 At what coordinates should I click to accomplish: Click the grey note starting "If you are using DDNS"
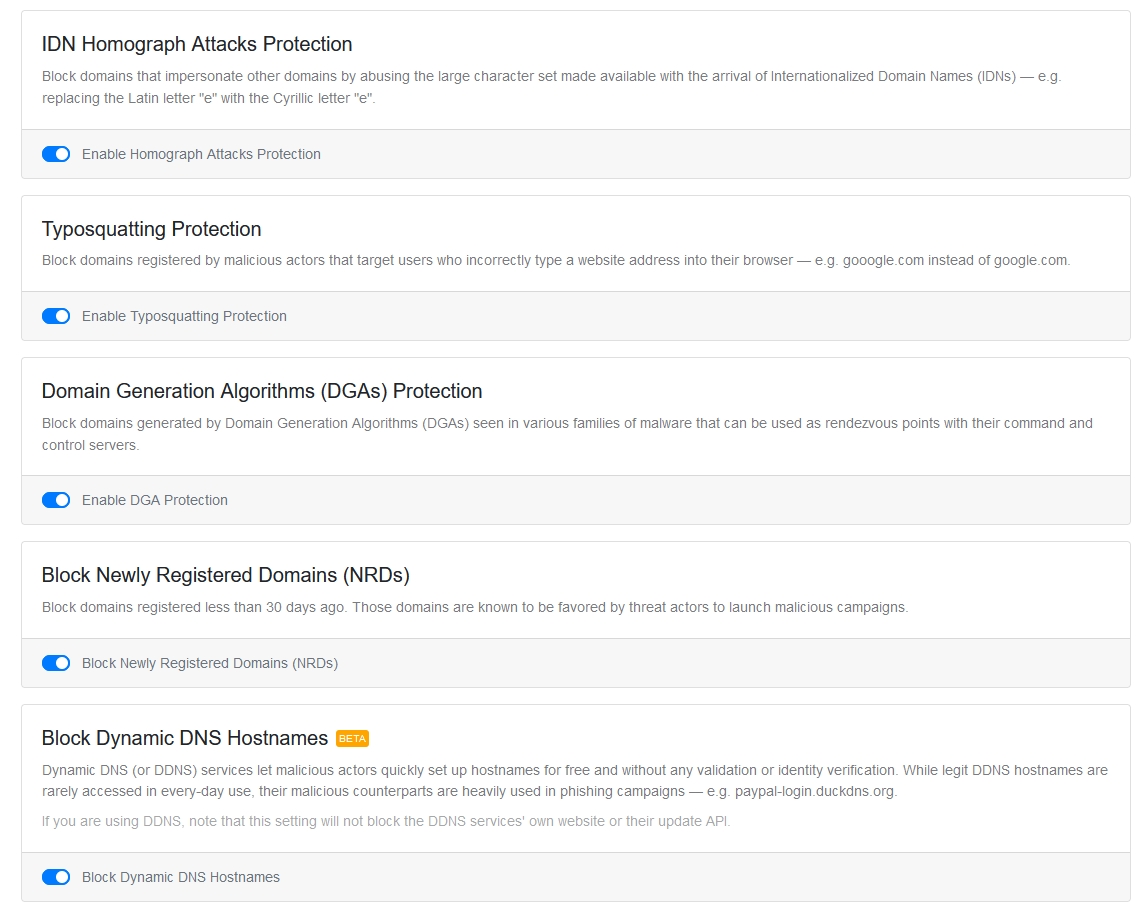point(386,822)
